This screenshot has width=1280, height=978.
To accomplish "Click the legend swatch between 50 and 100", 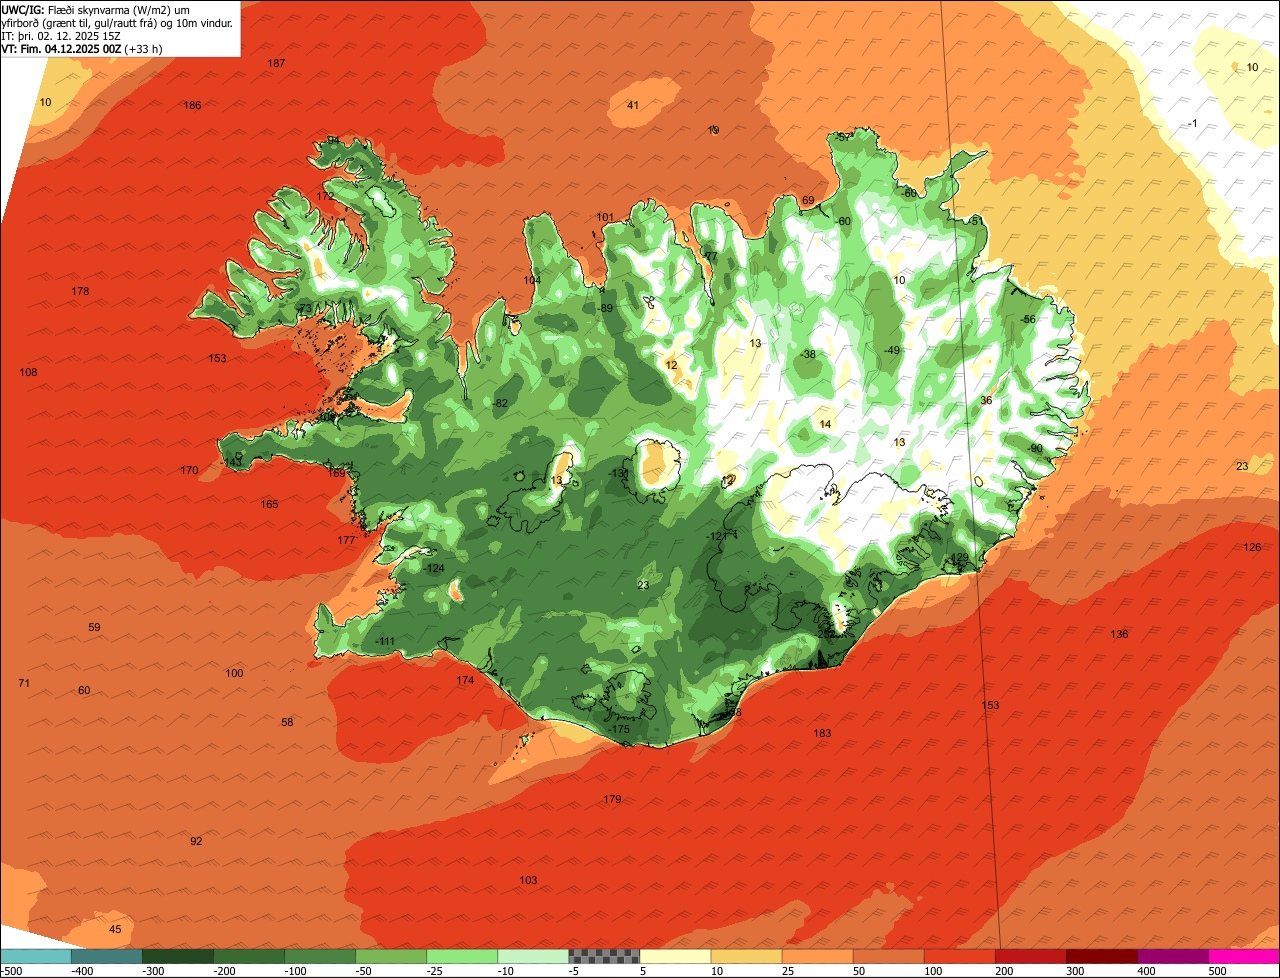I will point(888,956).
